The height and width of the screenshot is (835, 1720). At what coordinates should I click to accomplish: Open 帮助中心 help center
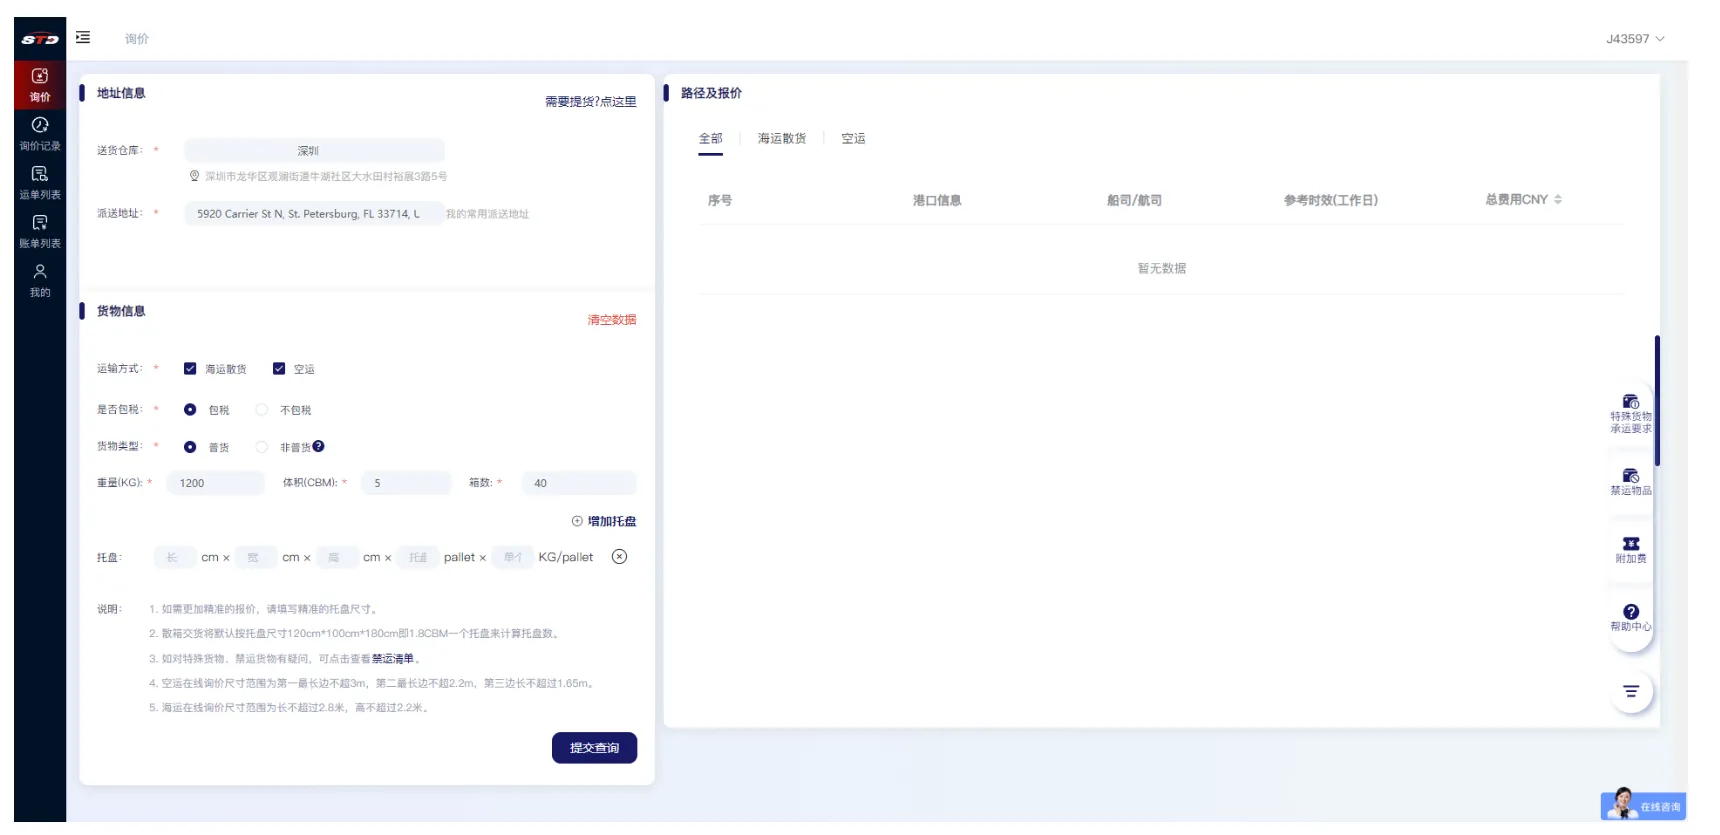(1630, 618)
